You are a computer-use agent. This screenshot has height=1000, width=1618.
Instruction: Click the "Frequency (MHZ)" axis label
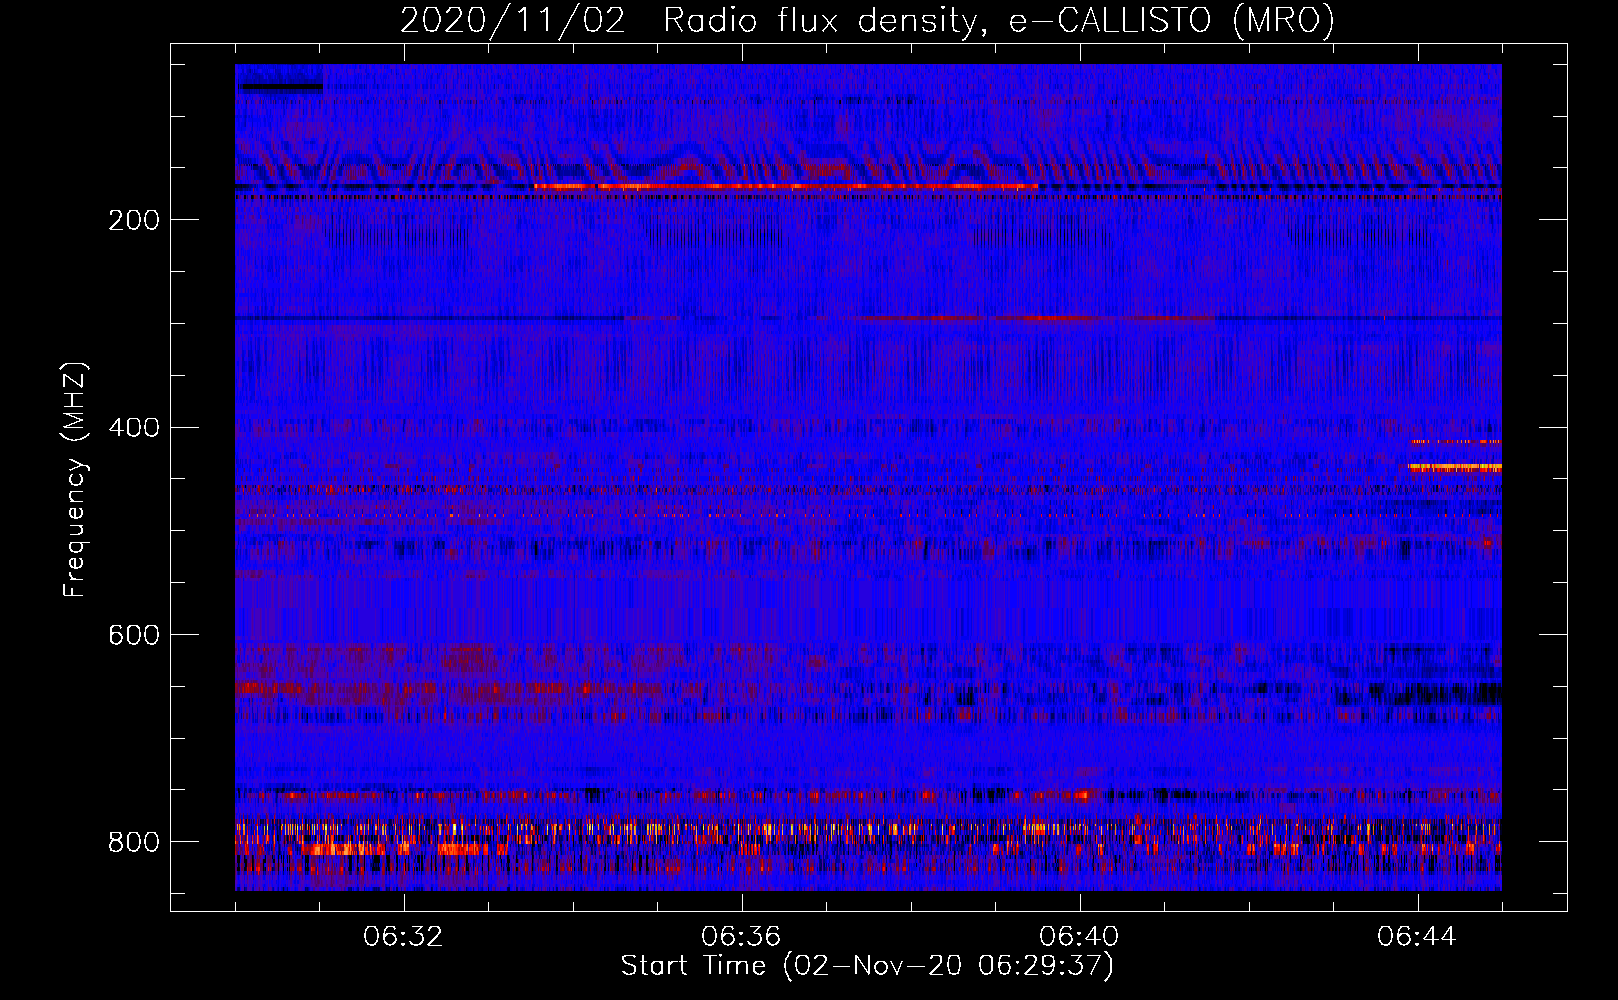pos(74,479)
